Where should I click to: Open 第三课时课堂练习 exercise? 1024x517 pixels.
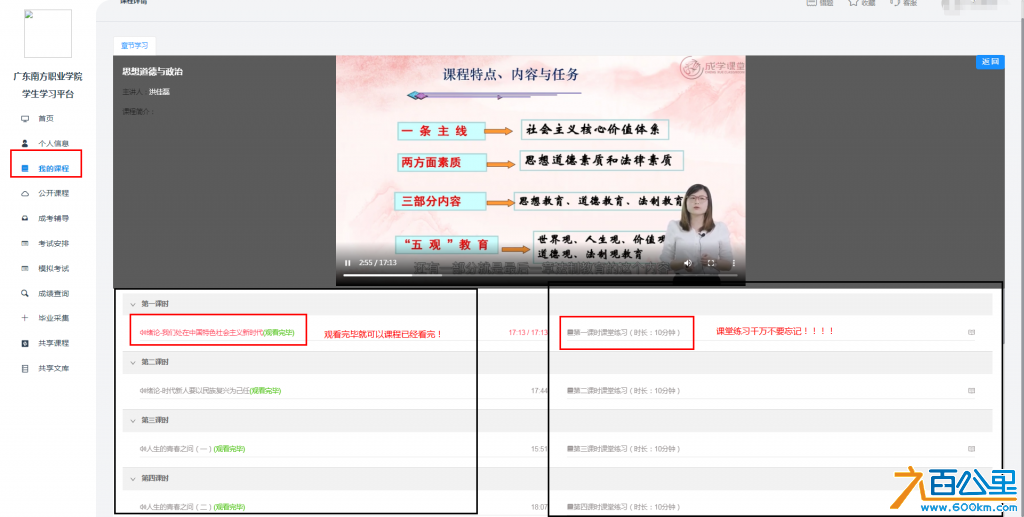click(x=624, y=448)
